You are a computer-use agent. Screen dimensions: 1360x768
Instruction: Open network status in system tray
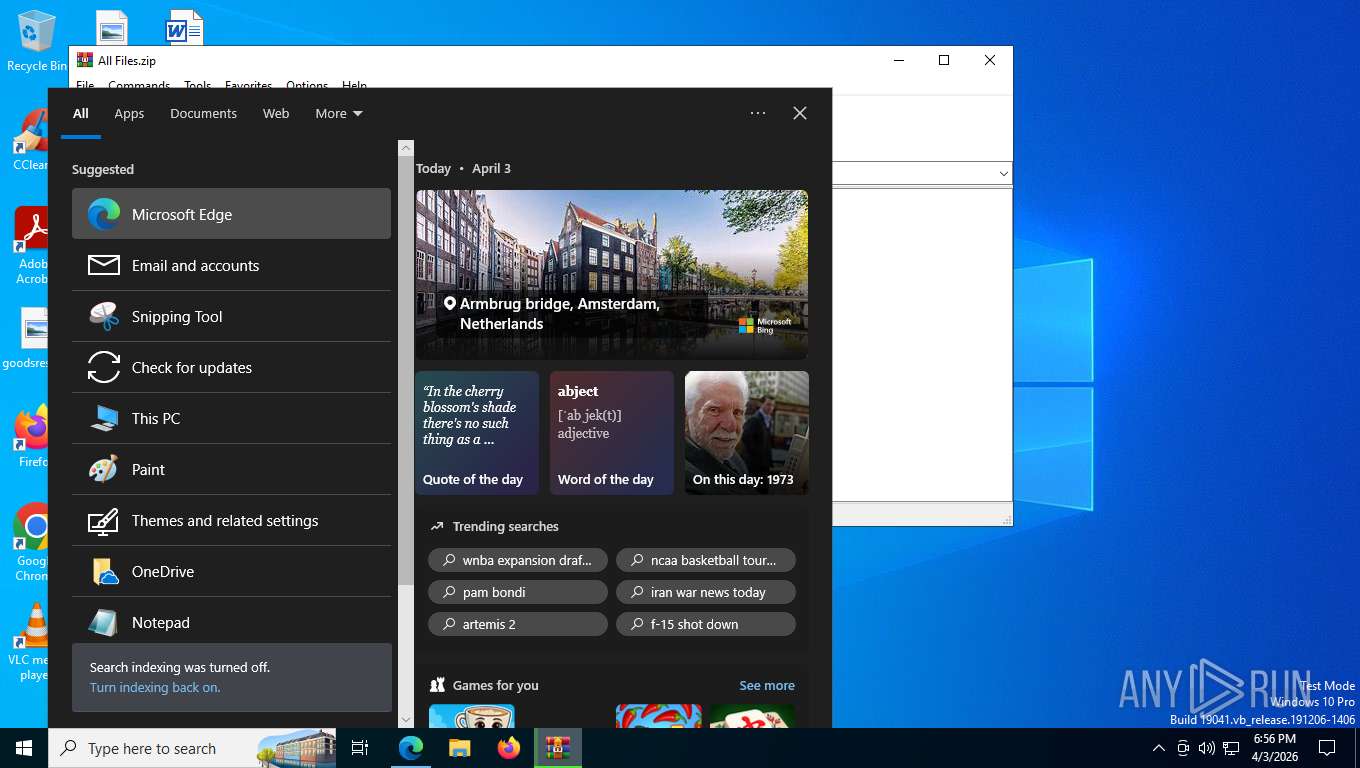(1231, 748)
